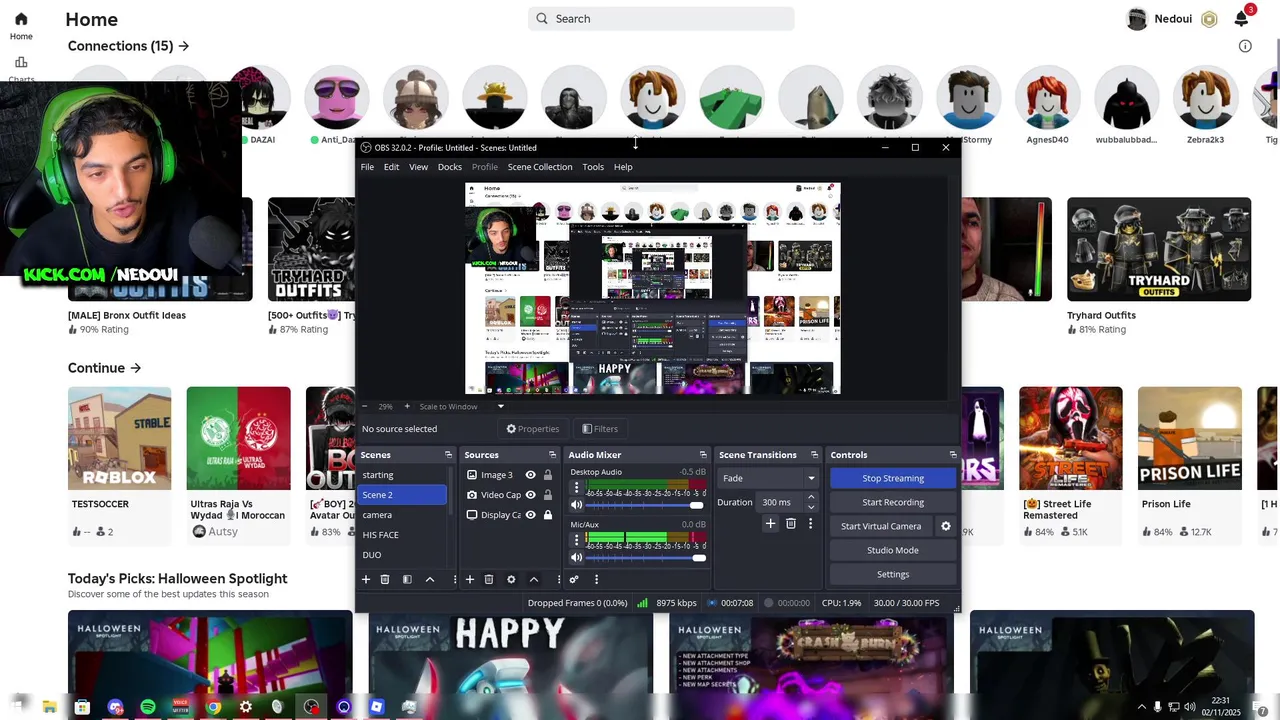Hide the Display Capture source
The image size is (1280, 720).
coord(530,515)
